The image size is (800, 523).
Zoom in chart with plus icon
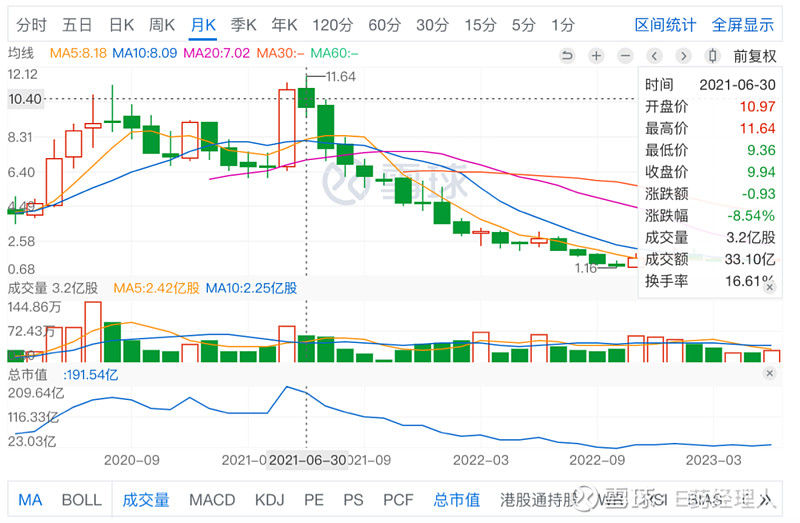pyautogui.click(x=596, y=56)
